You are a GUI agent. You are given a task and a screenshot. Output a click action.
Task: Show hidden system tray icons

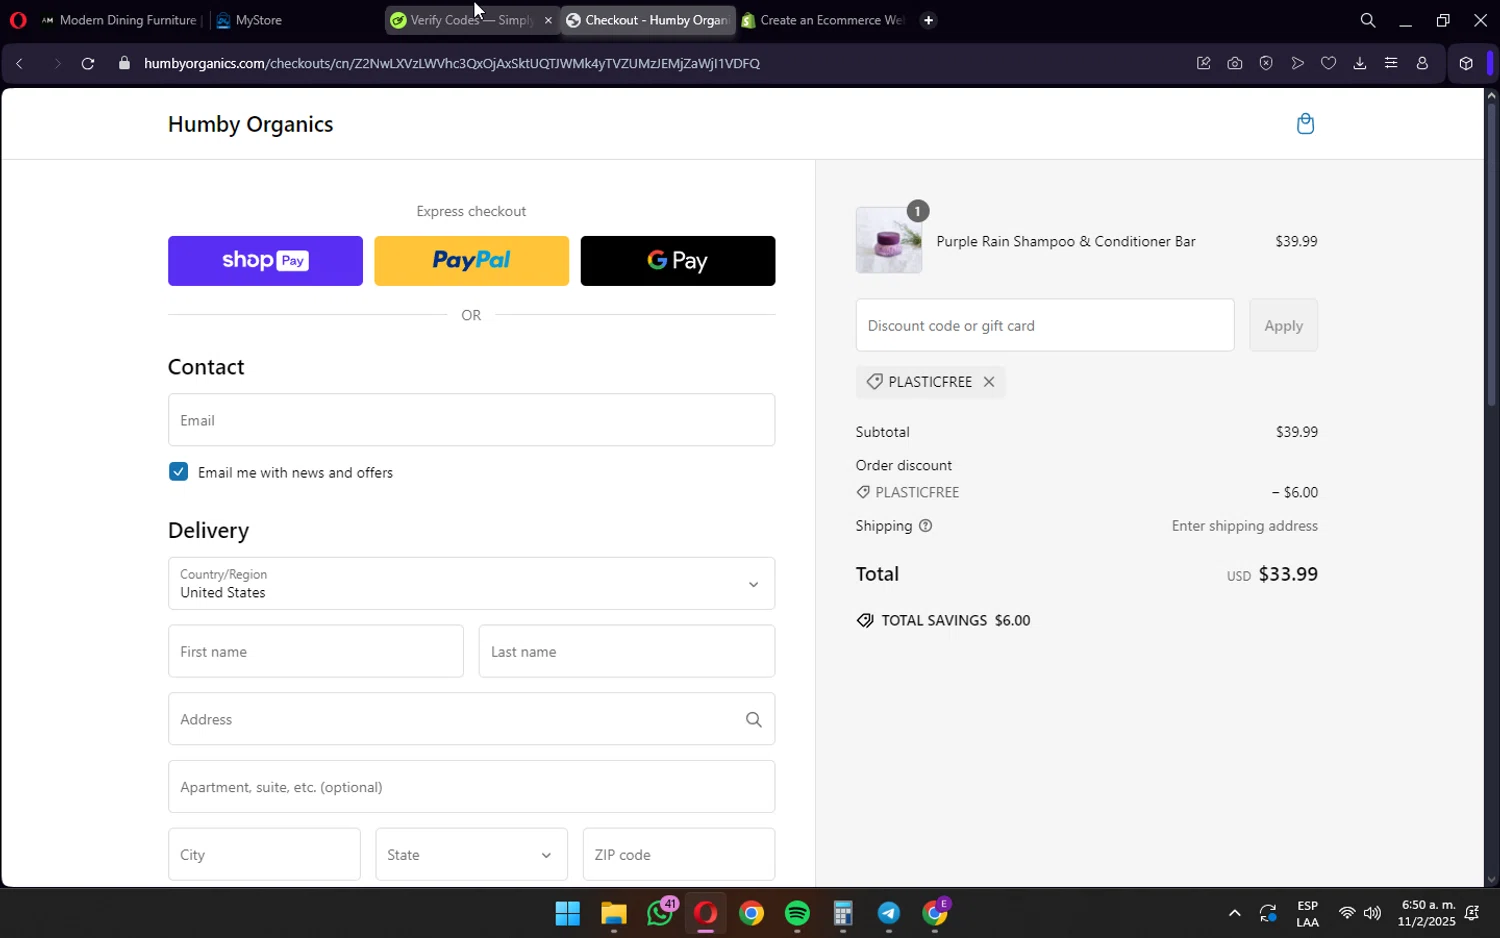point(1234,913)
